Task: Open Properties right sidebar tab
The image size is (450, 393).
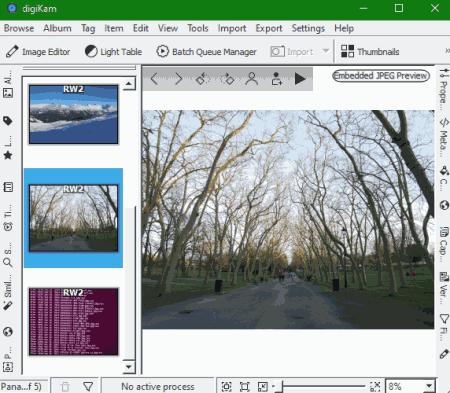Action: coord(444,89)
